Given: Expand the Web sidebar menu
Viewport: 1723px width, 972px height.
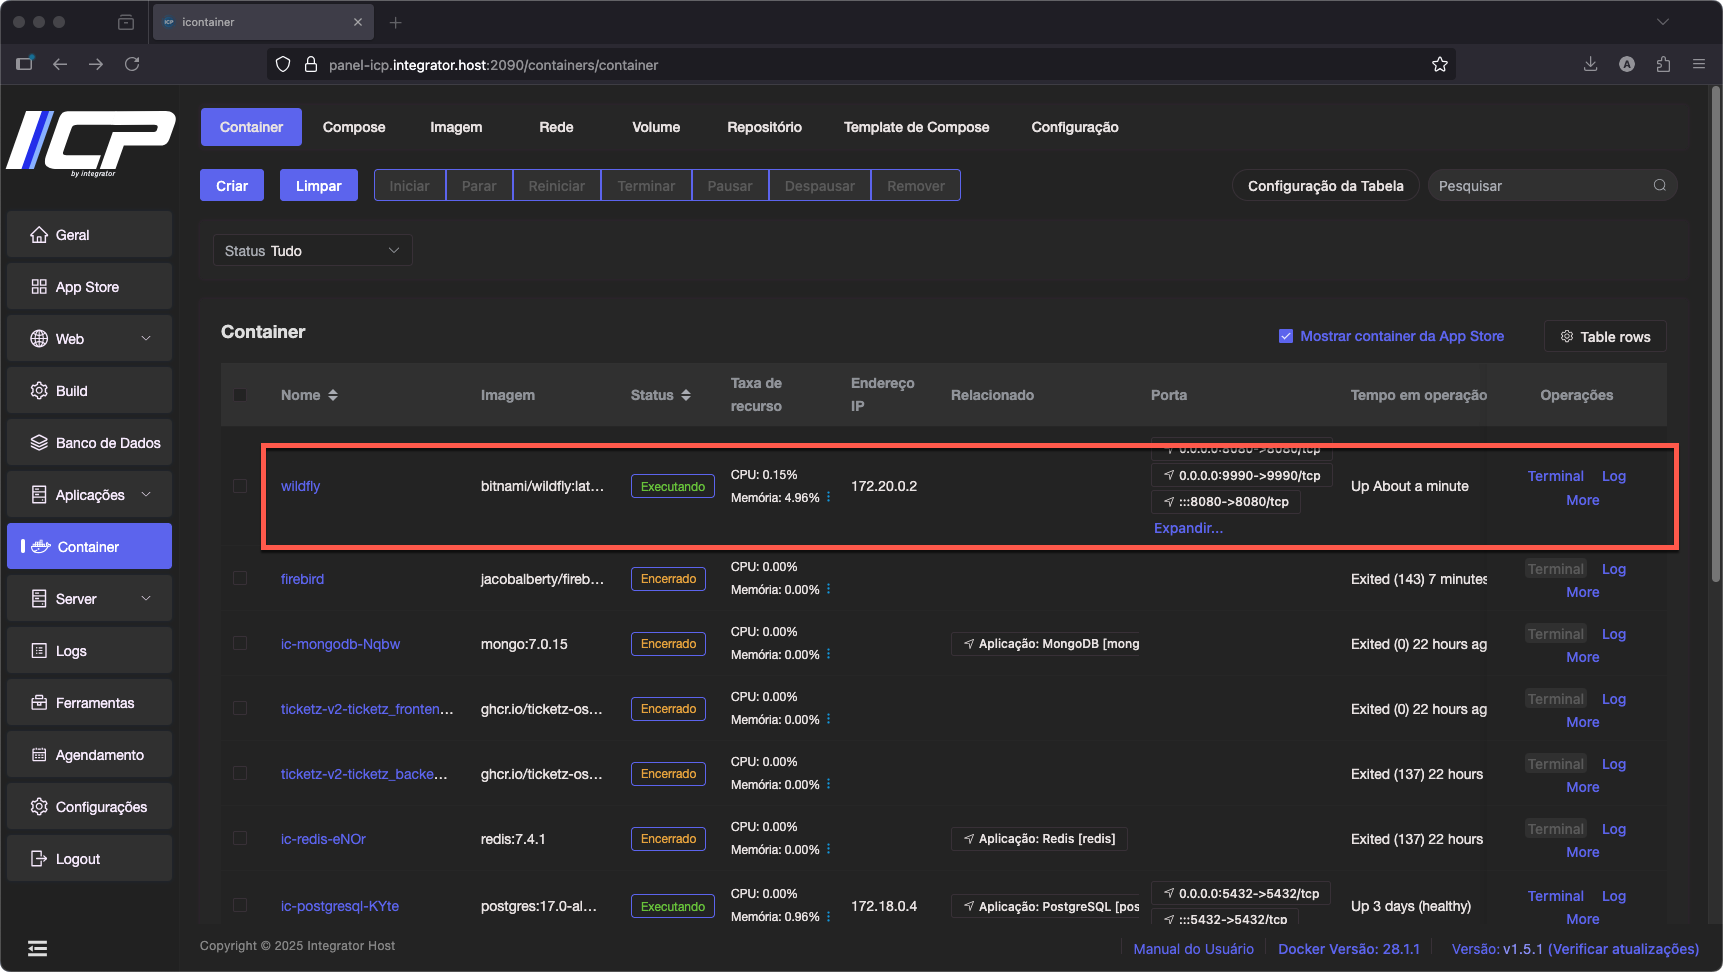Looking at the screenshot, I should [146, 339].
